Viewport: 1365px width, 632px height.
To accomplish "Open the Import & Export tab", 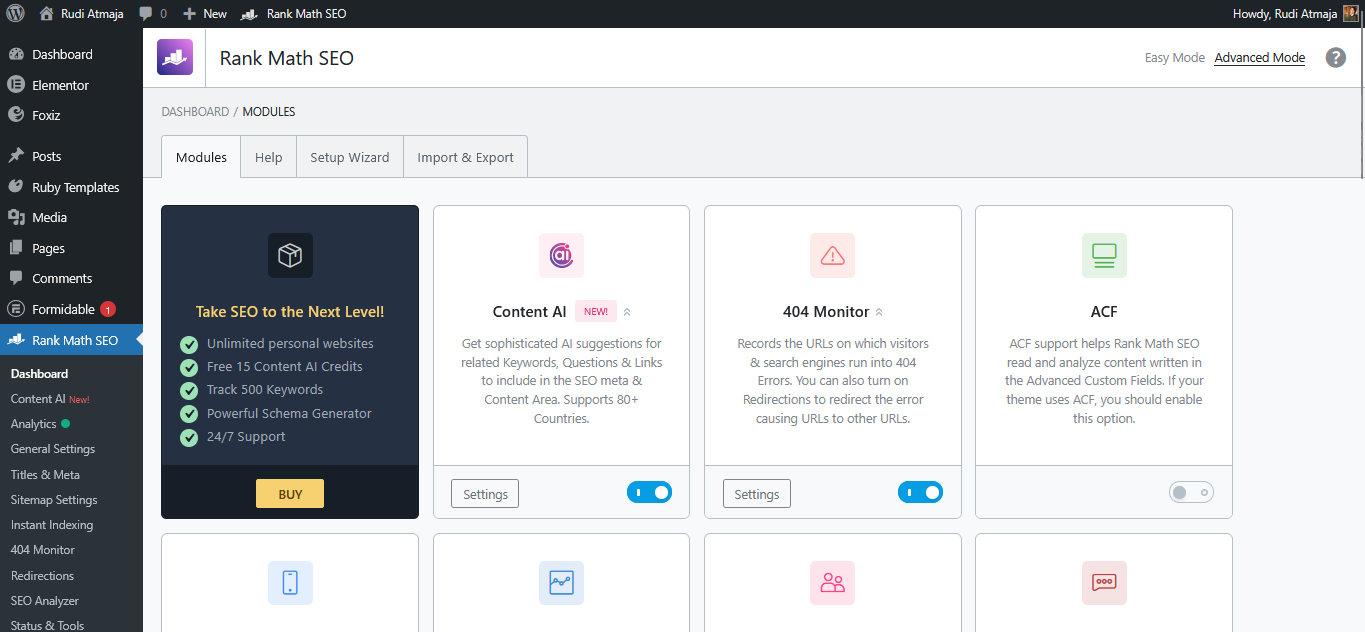I will click(465, 157).
